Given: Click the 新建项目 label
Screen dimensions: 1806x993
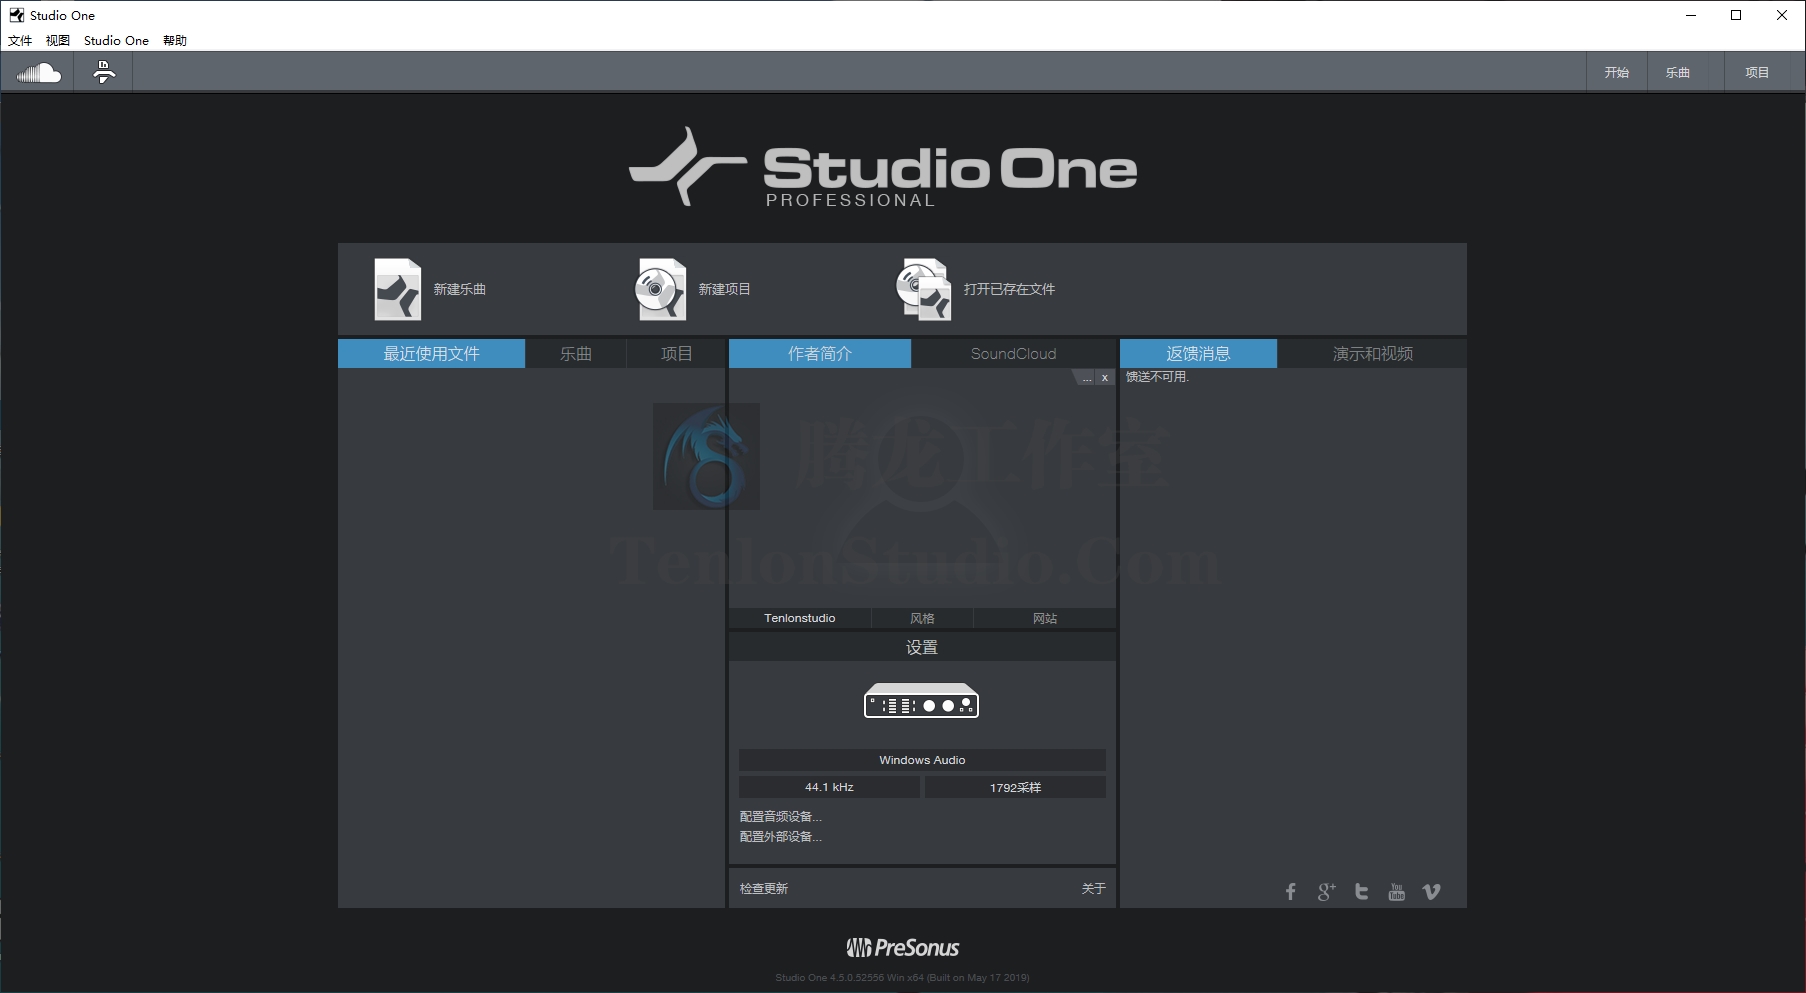Looking at the screenshot, I should point(724,289).
